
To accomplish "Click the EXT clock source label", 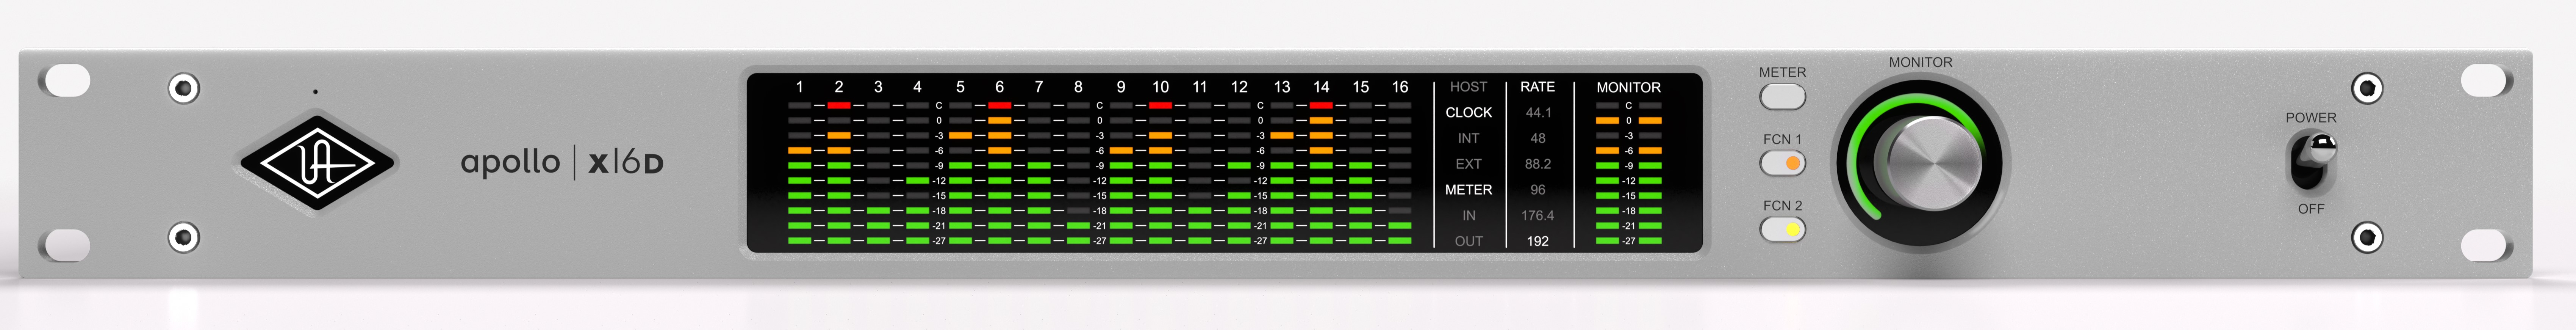I will tap(1468, 164).
